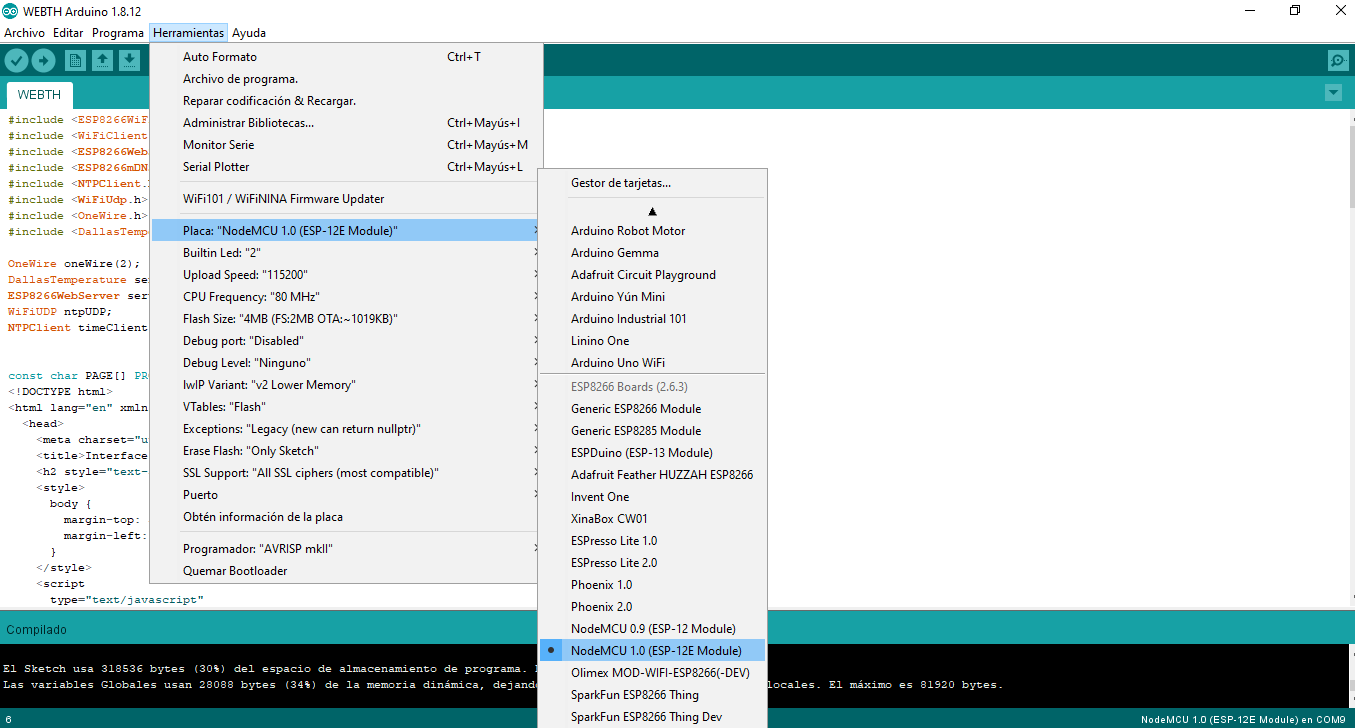The width and height of the screenshot is (1355, 728).
Task: Select the ESPresso Lite 1.0 board
Action: 652,541
